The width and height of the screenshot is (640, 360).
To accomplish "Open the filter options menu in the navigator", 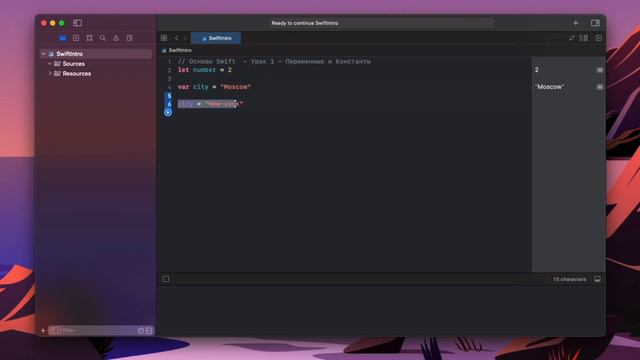I will [x=56, y=331].
